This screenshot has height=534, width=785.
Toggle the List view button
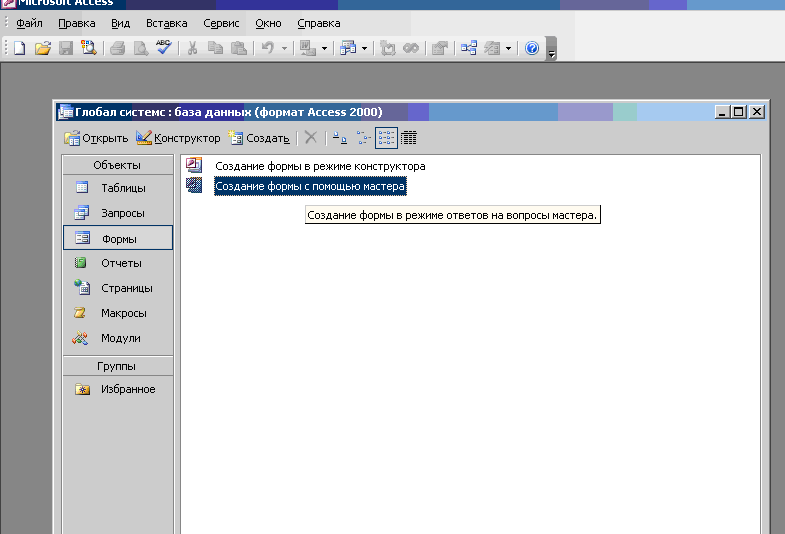point(386,138)
